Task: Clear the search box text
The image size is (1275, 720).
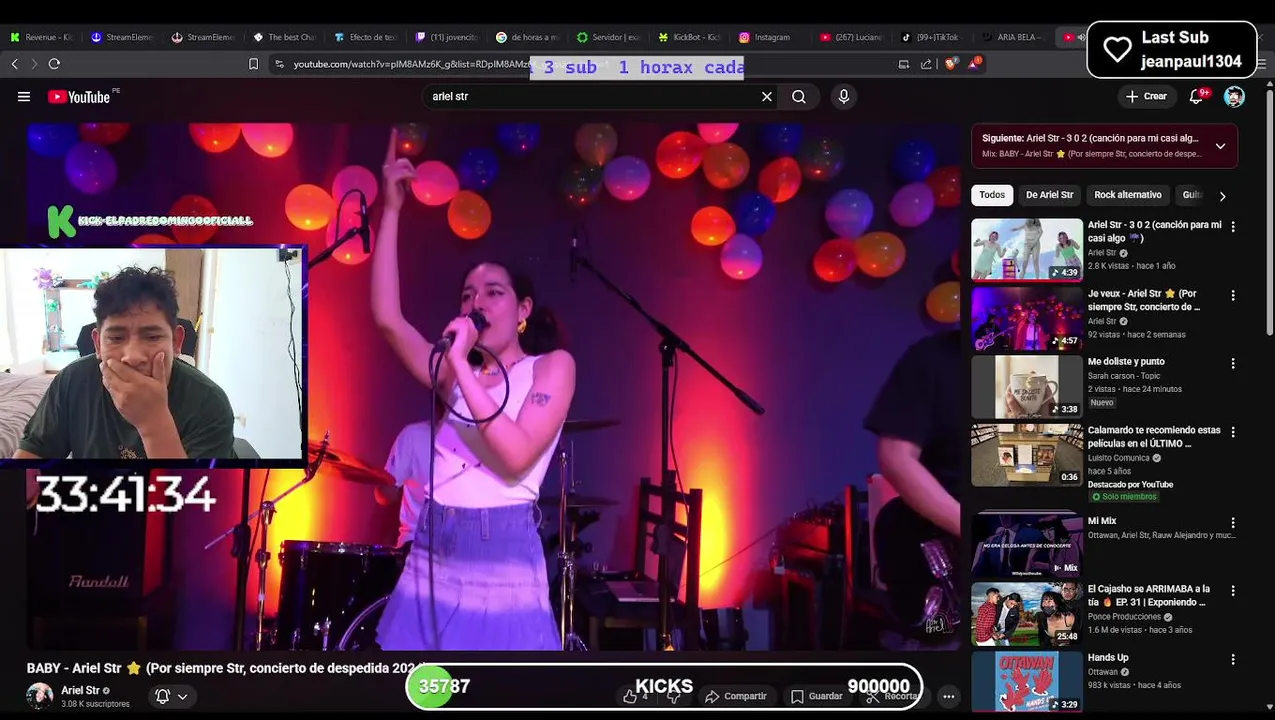Action: 767,97
